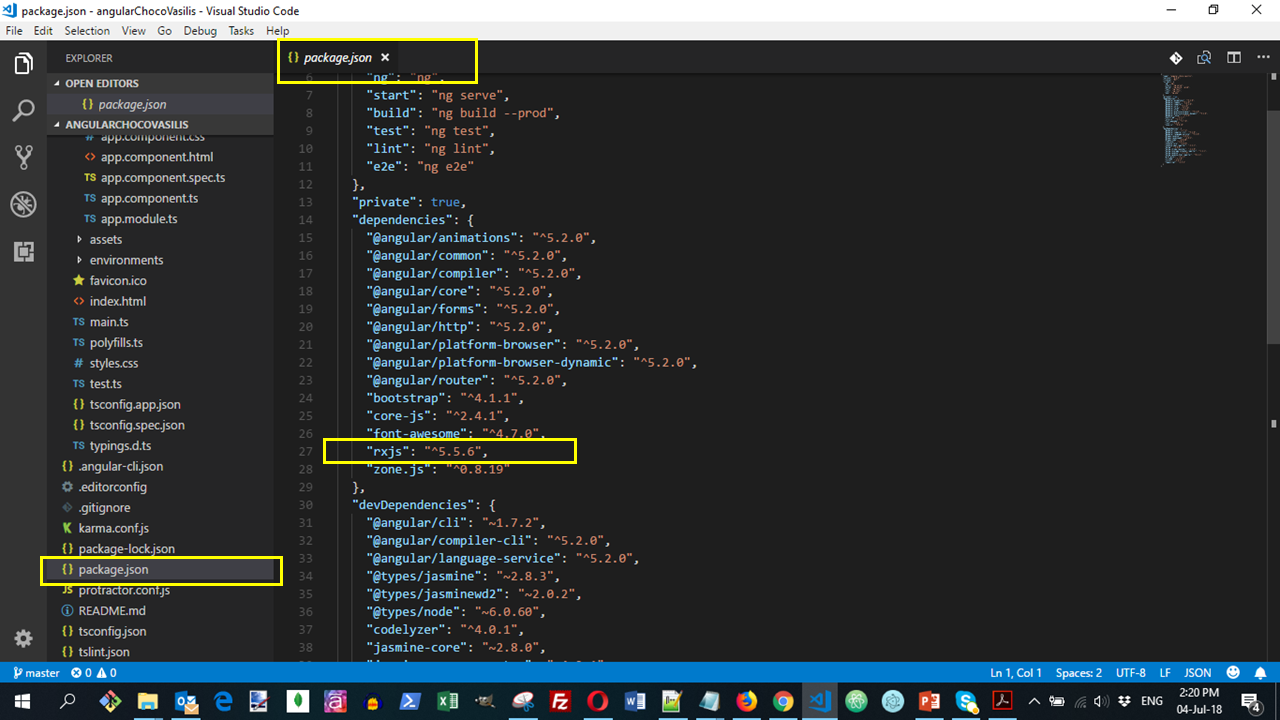Open the Search view in activity bar

click(23, 110)
